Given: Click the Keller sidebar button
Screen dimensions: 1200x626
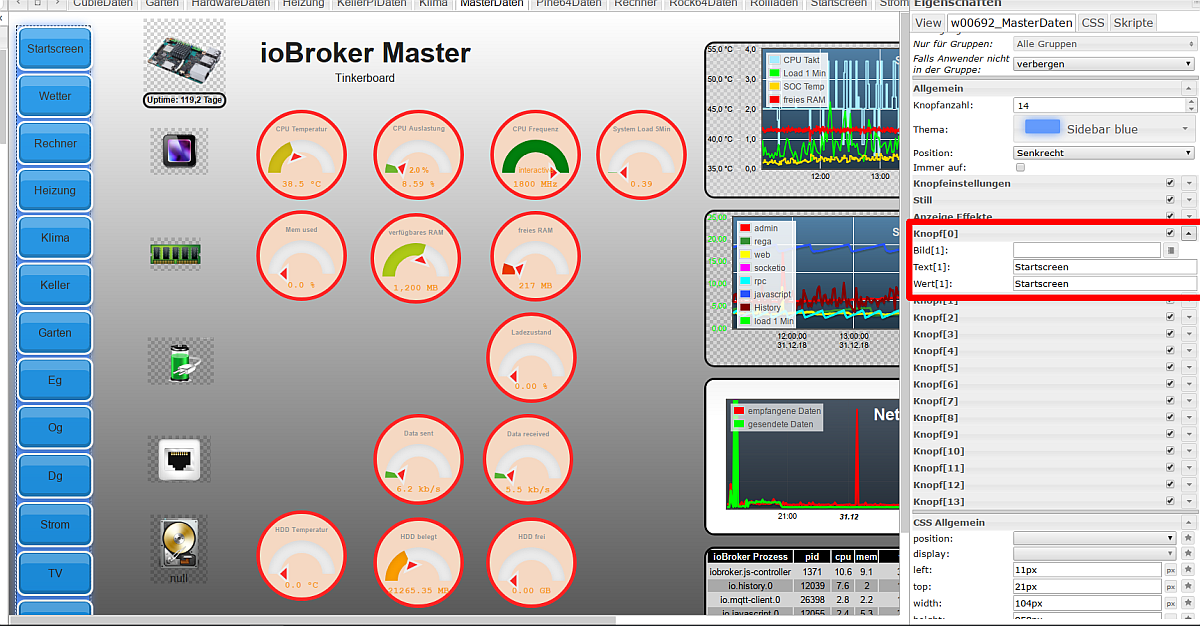Looking at the screenshot, I should pyautogui.click(x=55, y=285).
